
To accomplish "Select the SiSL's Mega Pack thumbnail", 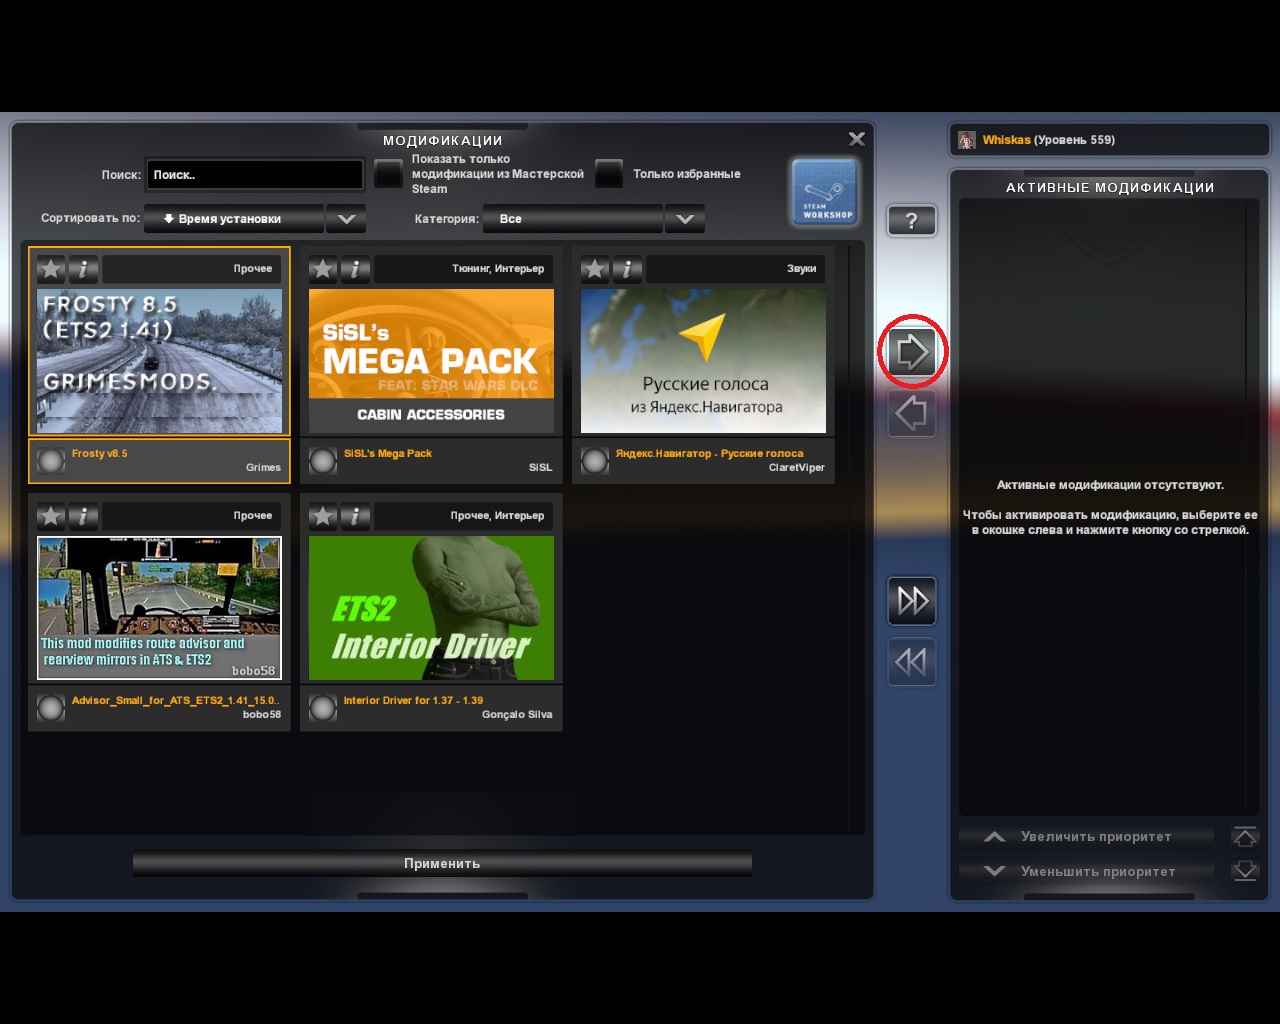I will point(431,361).
